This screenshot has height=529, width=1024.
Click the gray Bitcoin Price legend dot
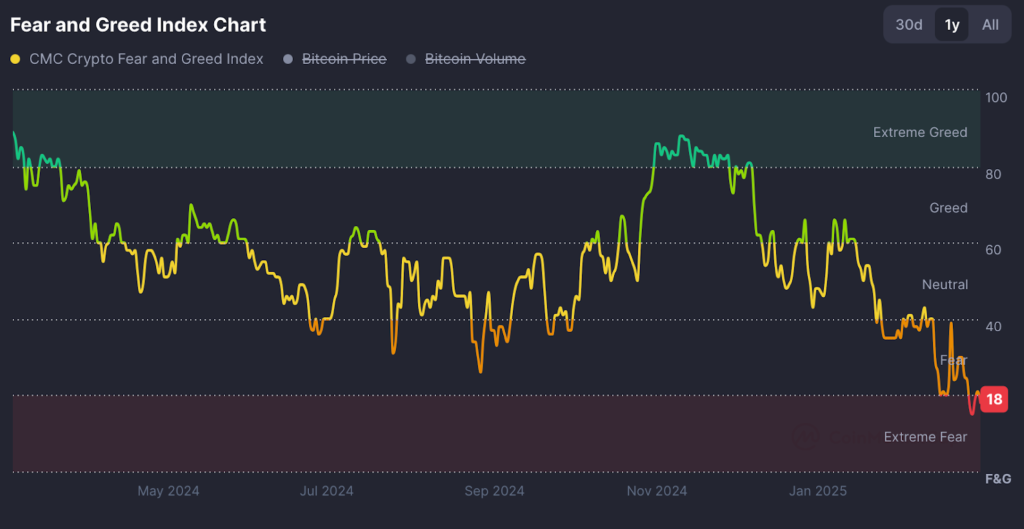click(x=289, y=59)
